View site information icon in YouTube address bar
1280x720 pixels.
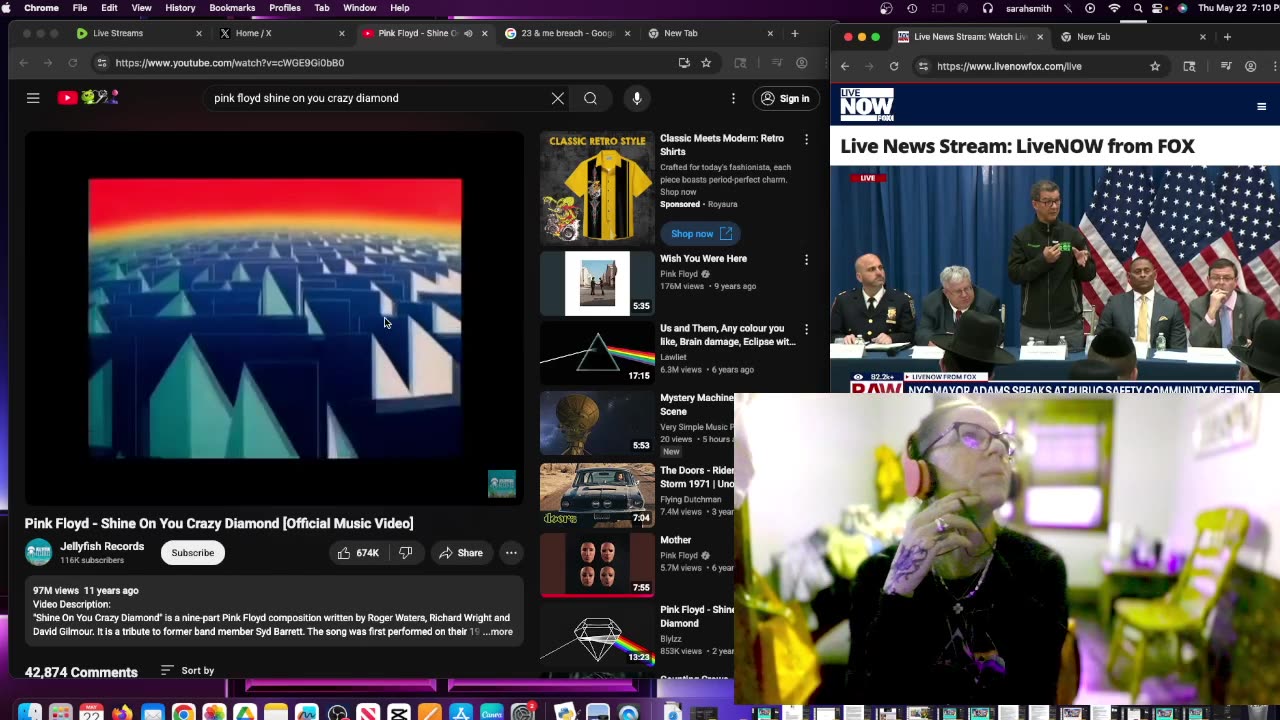(101, 62)
